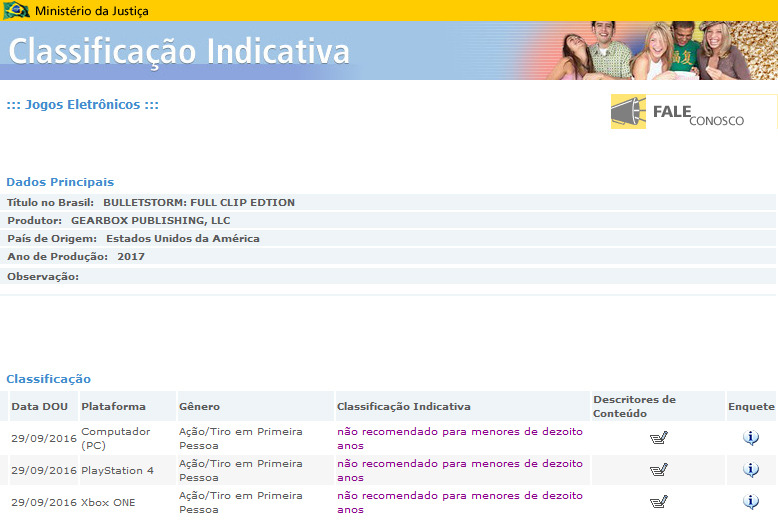Image resolution: width=778 pixels, height=531 pixels.
Task: Open the Enquete info for Computador (PC)
Action: coord(751,438)
